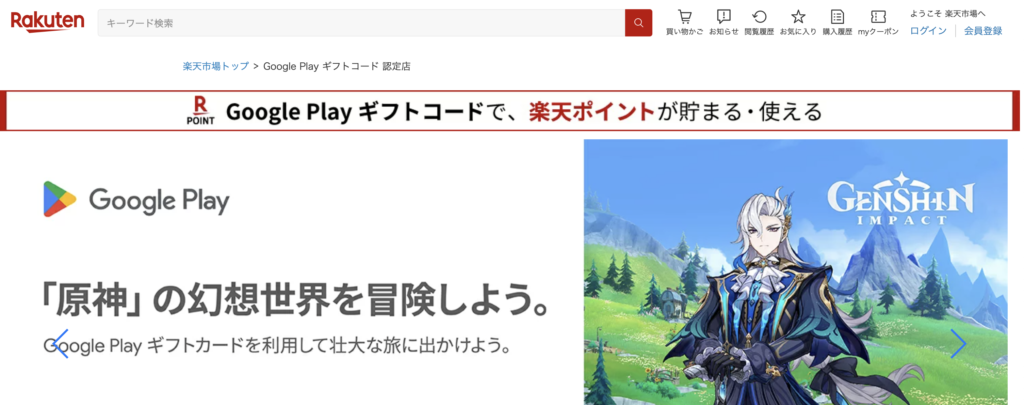Open お気に入り favorites star
This screenshot has height=405, width=1024.
[x=798, y=22]
